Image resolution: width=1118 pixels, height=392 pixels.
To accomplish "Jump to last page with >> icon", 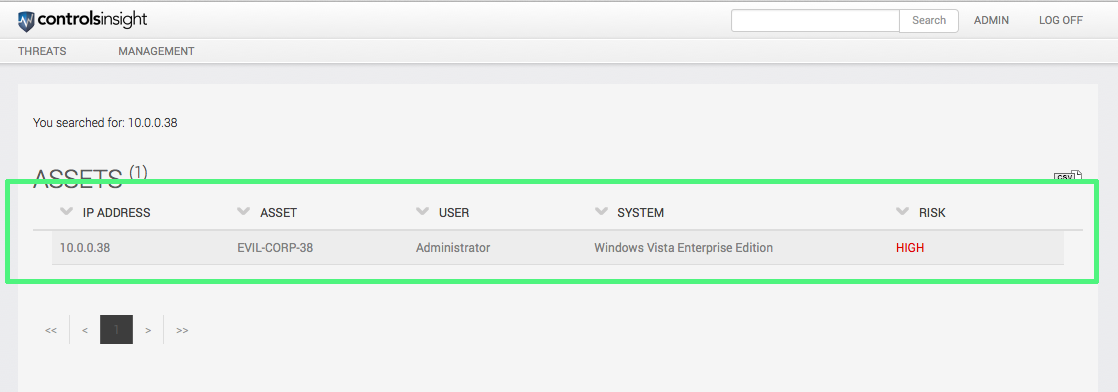I will 183,330.
